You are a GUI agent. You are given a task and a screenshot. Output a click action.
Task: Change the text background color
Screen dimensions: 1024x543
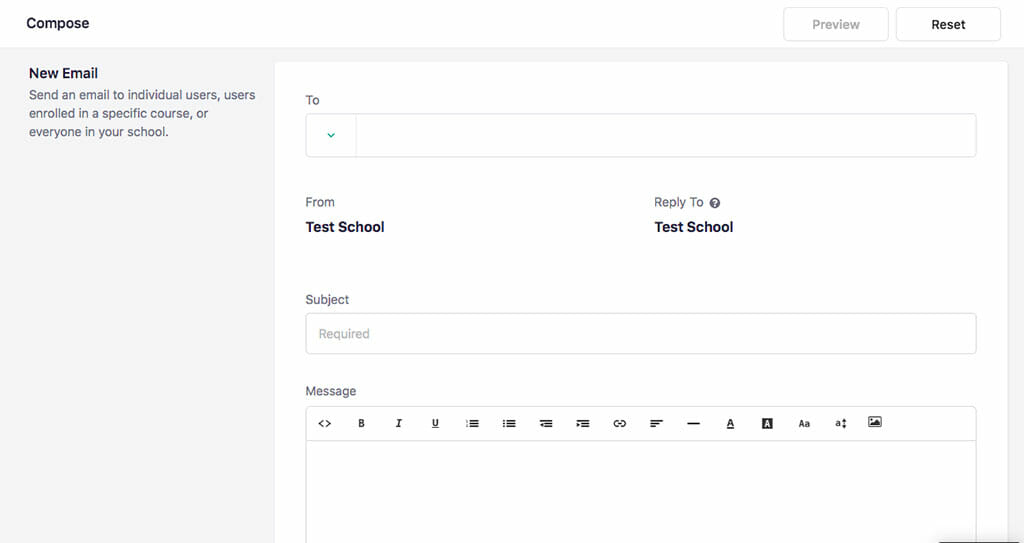(767, 423)
